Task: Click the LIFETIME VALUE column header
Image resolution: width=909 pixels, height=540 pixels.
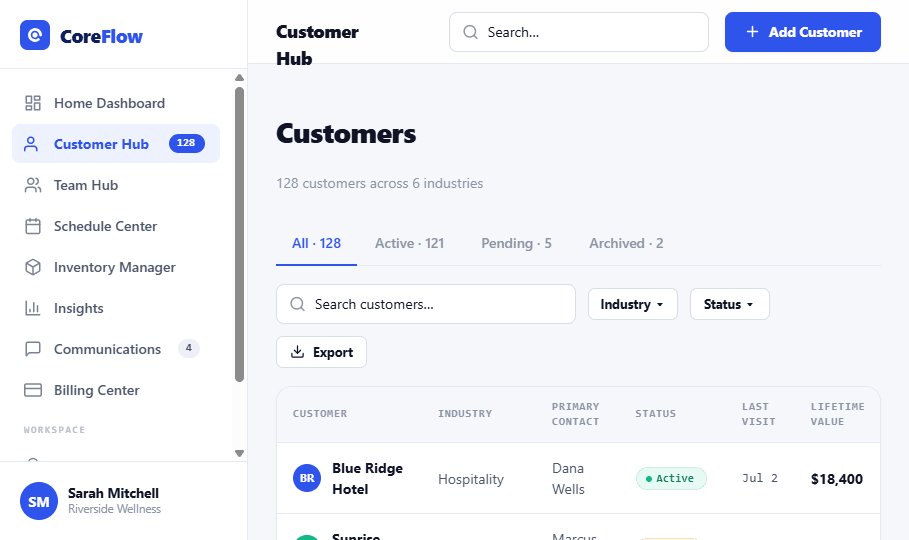Action: pyautogui.click(x=838, y=414)
